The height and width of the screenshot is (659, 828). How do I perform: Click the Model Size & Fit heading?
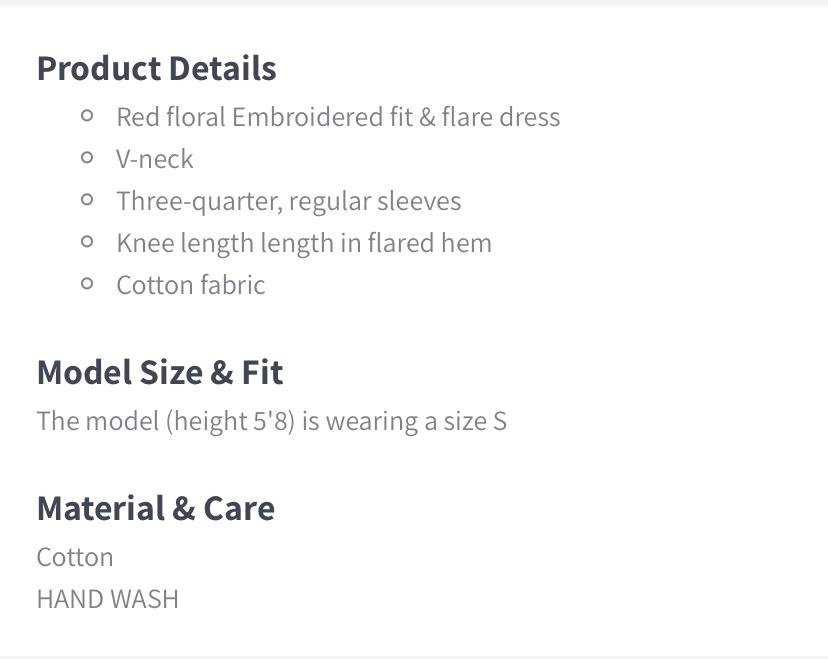click(x=159, y=373)
